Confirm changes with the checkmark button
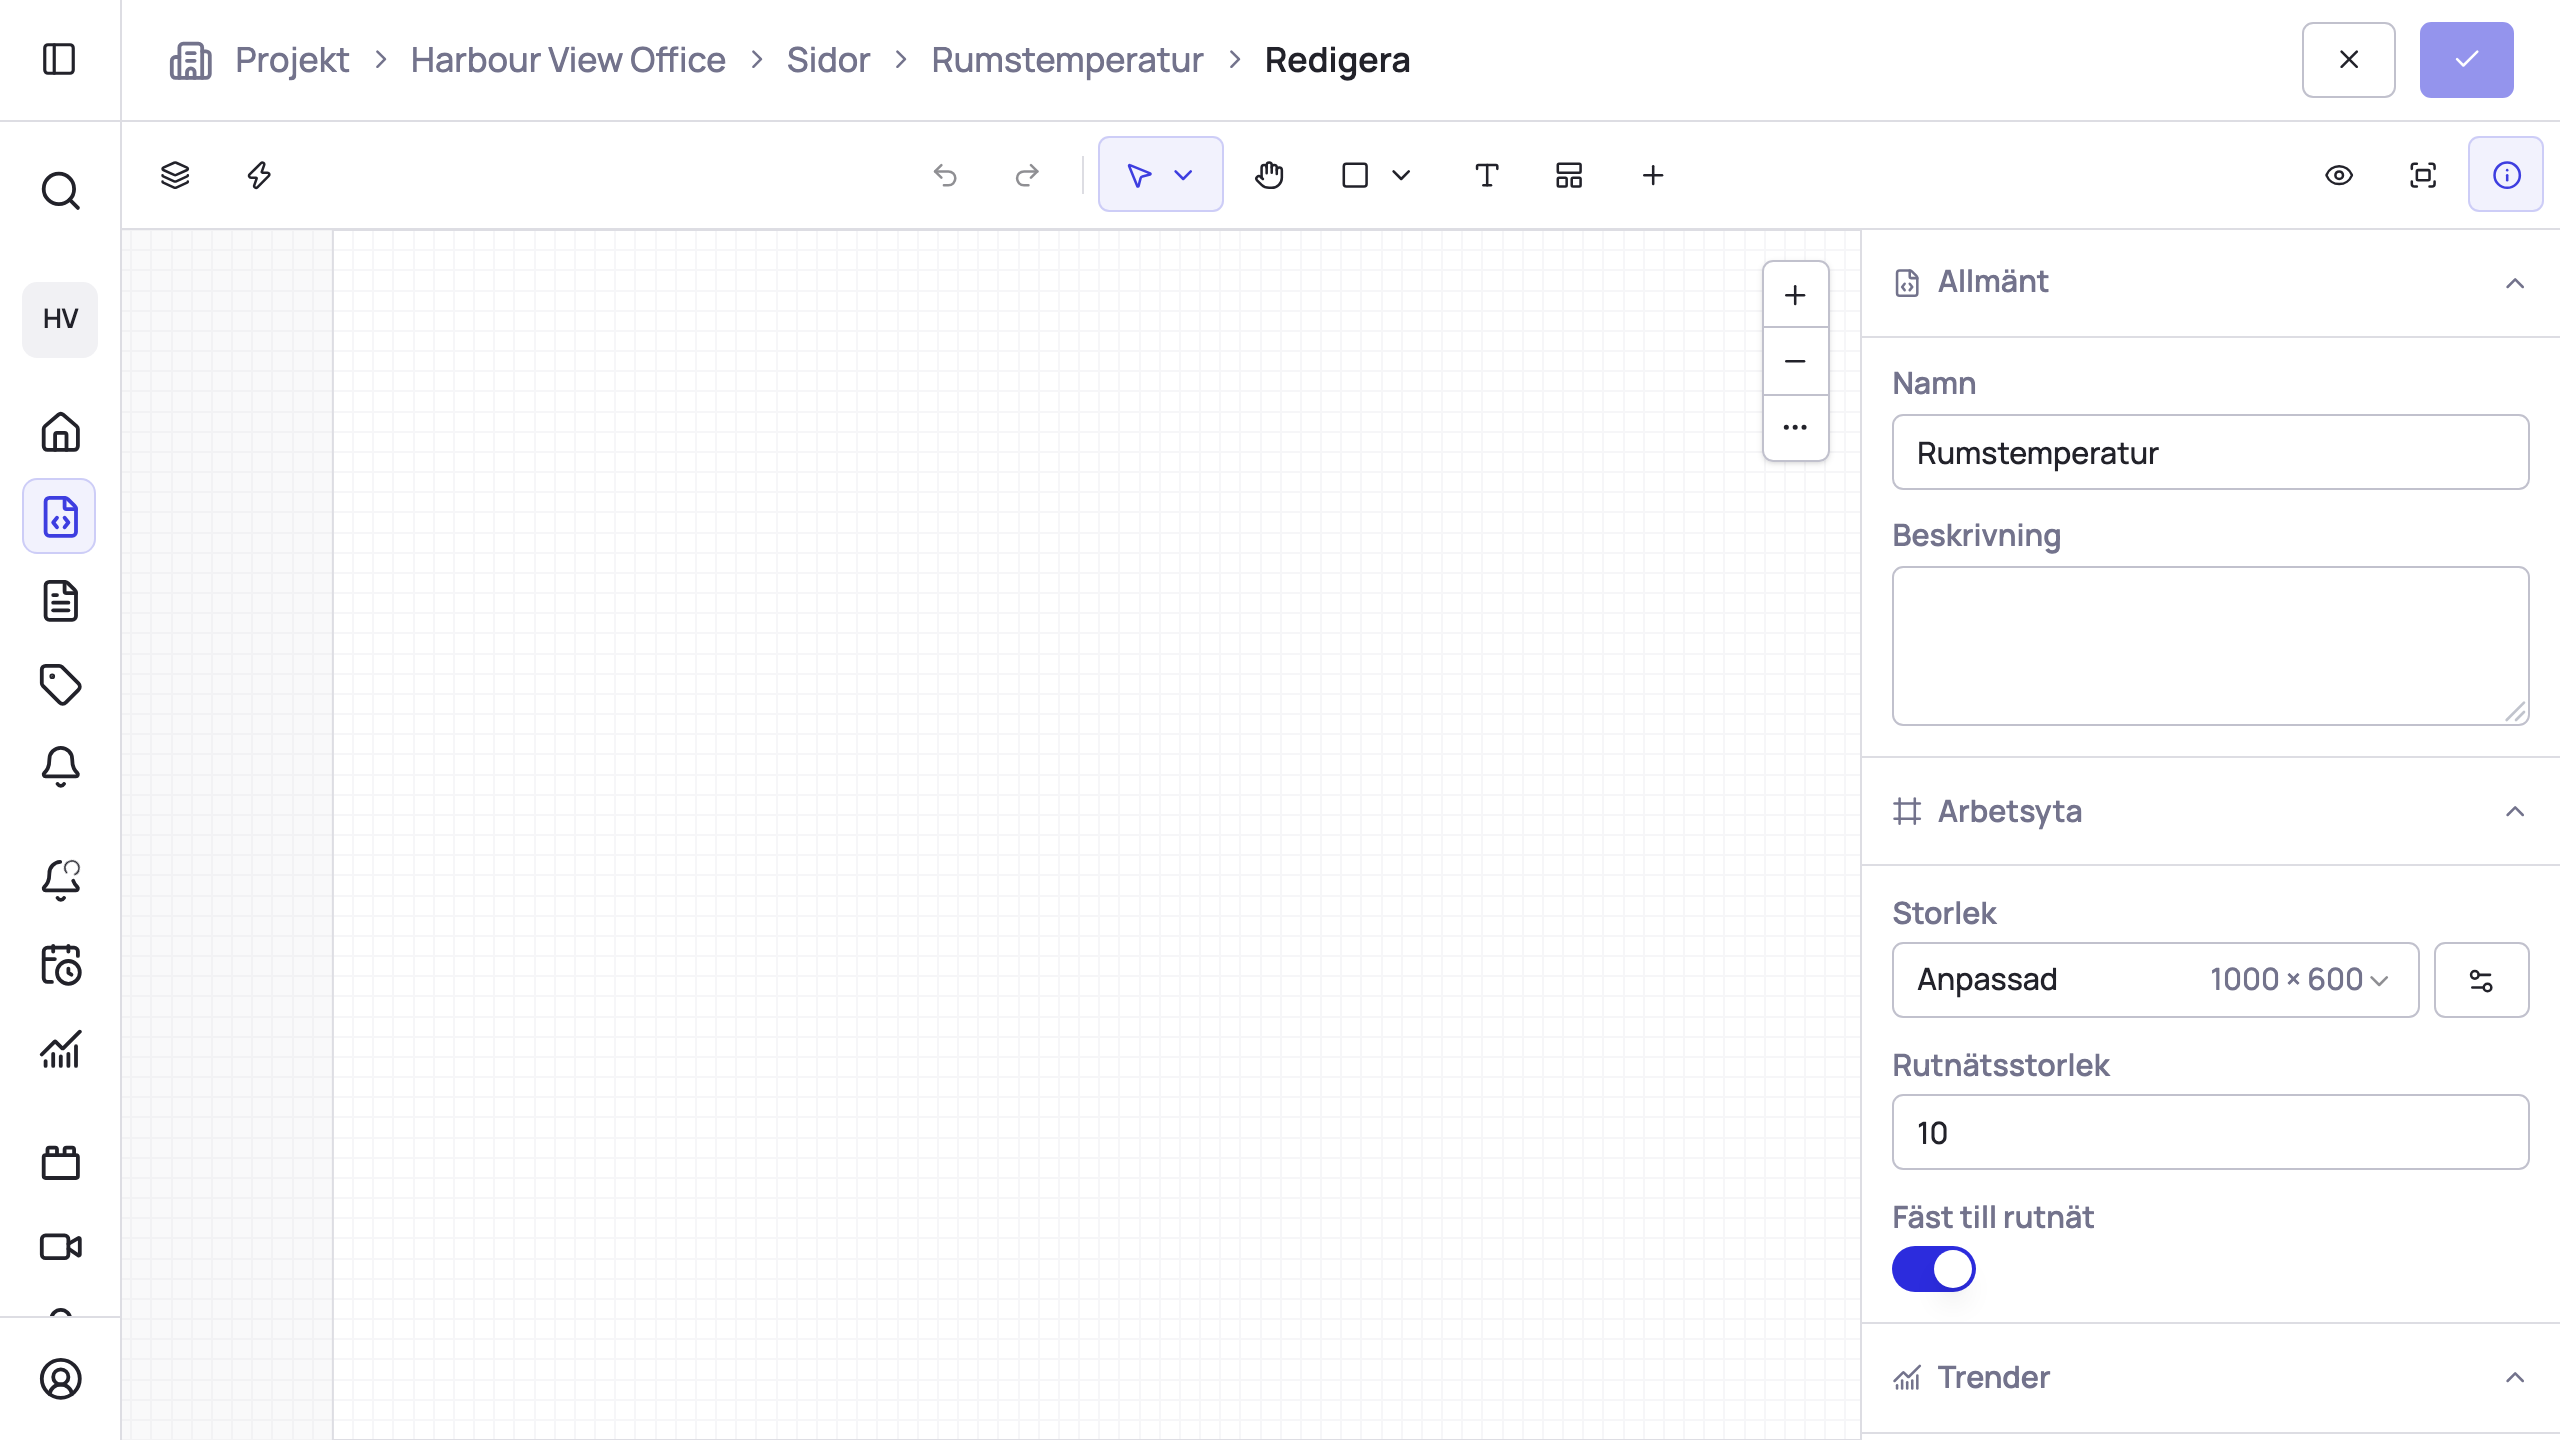 pyautogui.click(x=2466, y=60)
